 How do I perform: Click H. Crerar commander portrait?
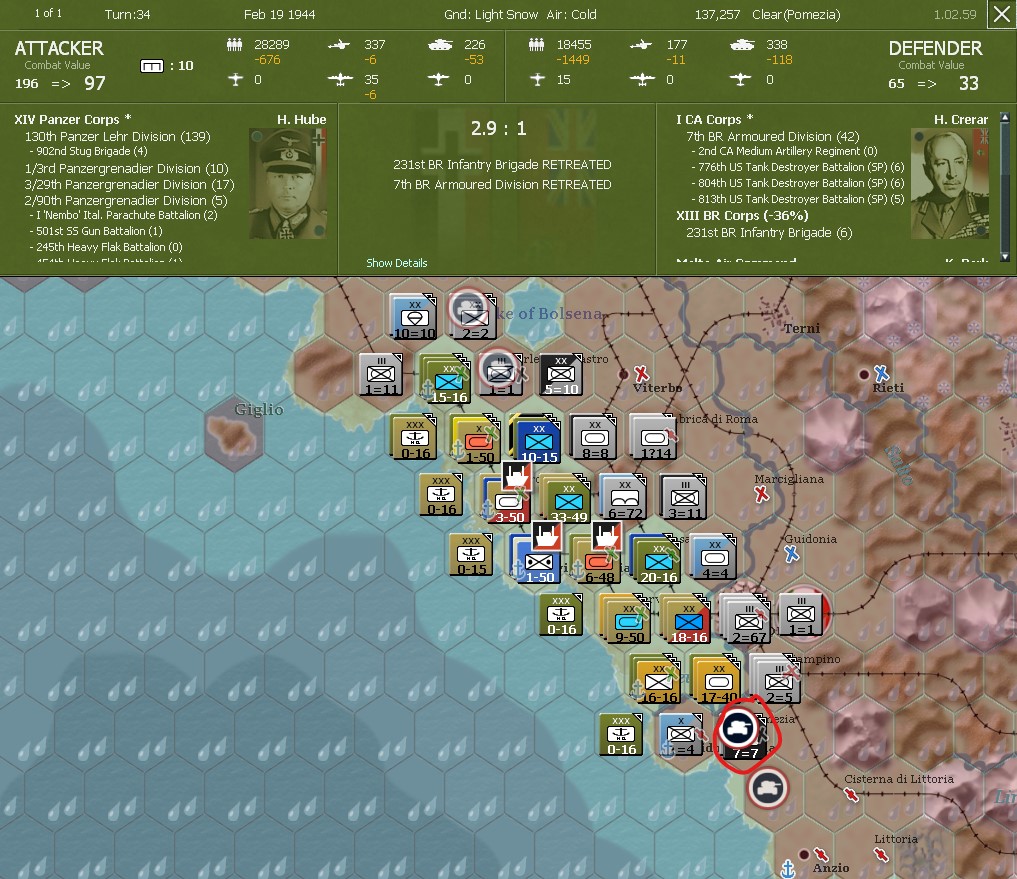click(950, 184)
